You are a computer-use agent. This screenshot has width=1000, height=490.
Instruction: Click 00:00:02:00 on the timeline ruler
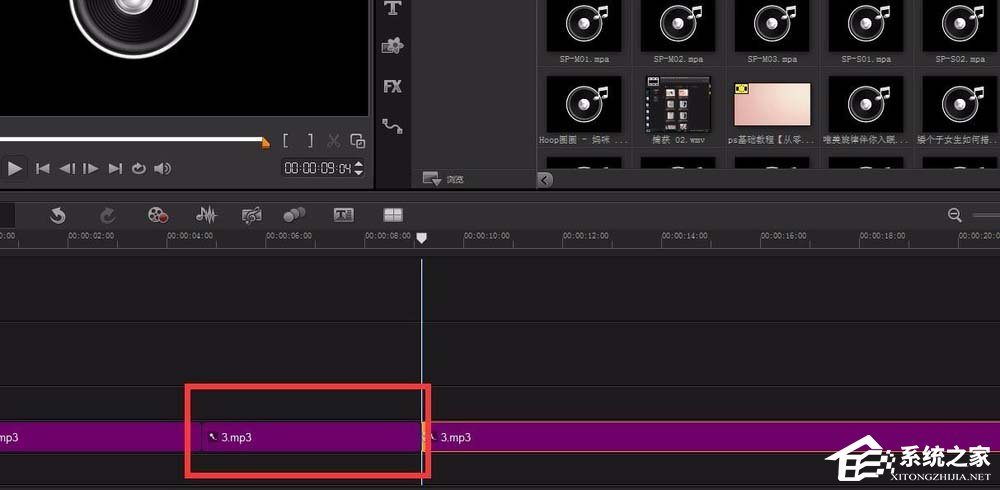(x=92, y=236)
